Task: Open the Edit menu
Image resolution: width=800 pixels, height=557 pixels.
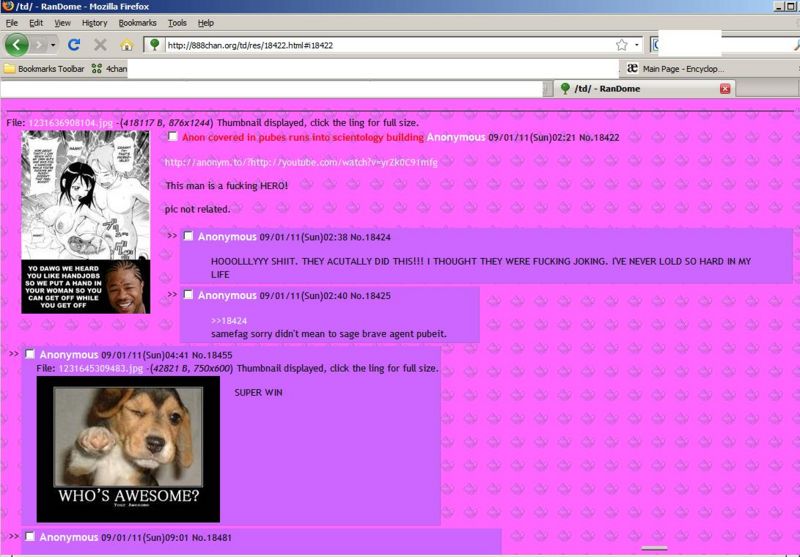Action: point(36,23)
